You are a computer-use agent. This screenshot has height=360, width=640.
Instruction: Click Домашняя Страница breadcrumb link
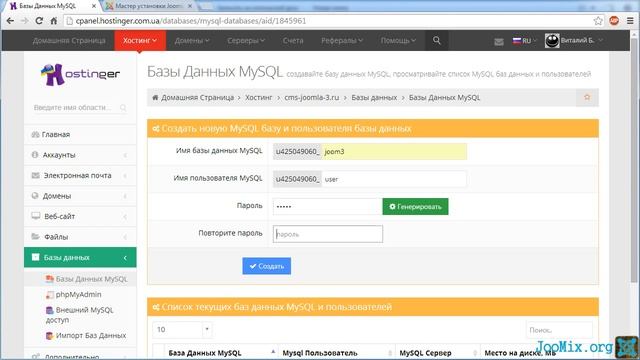point(198,98)
